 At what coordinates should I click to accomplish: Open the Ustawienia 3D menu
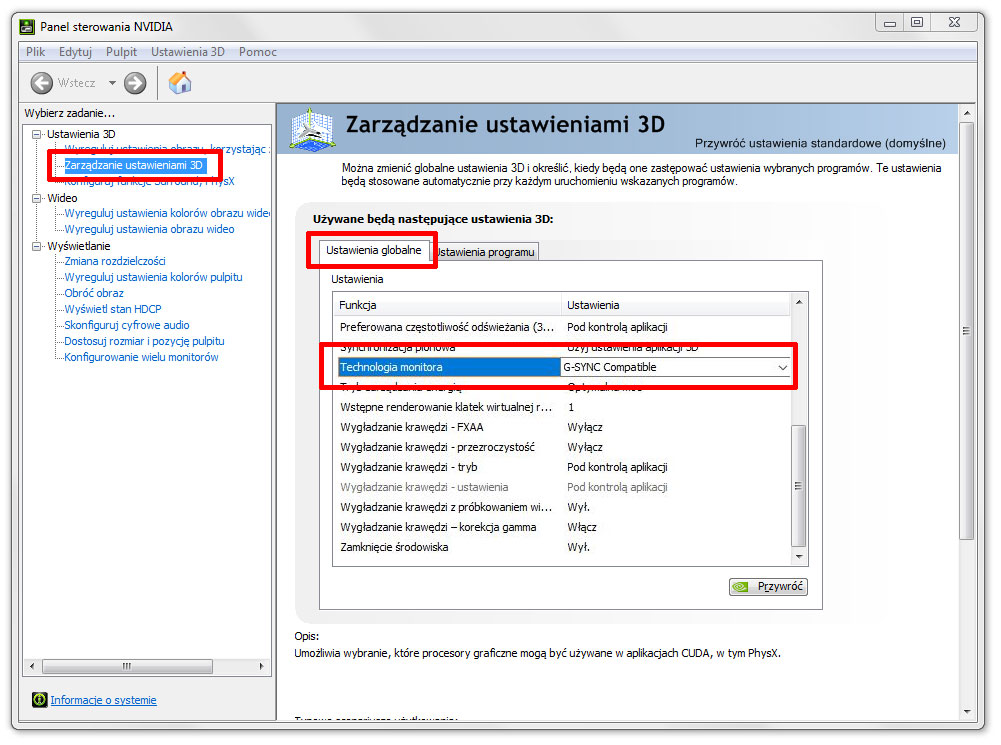[x=188, y=52]
